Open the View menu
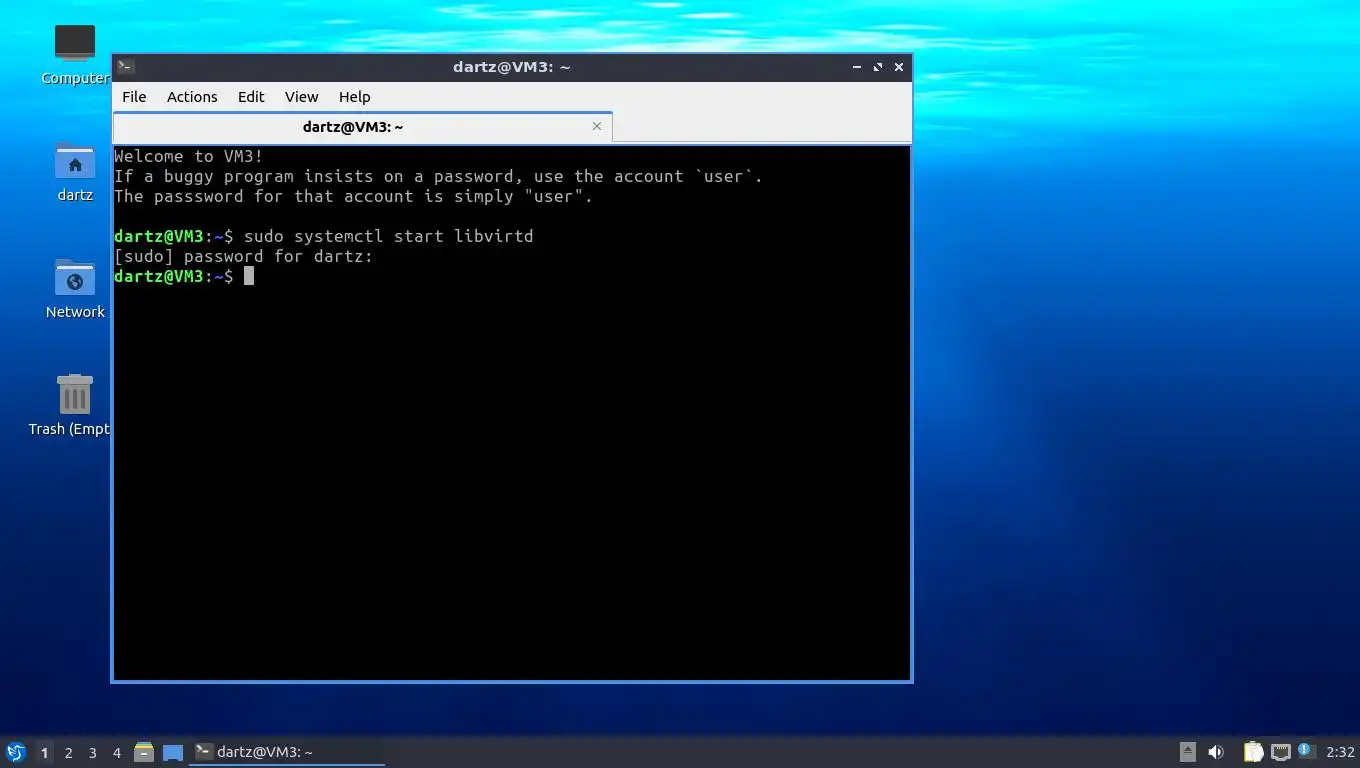Viewport: 1360px width, 768px height. (x=301, y=97)
